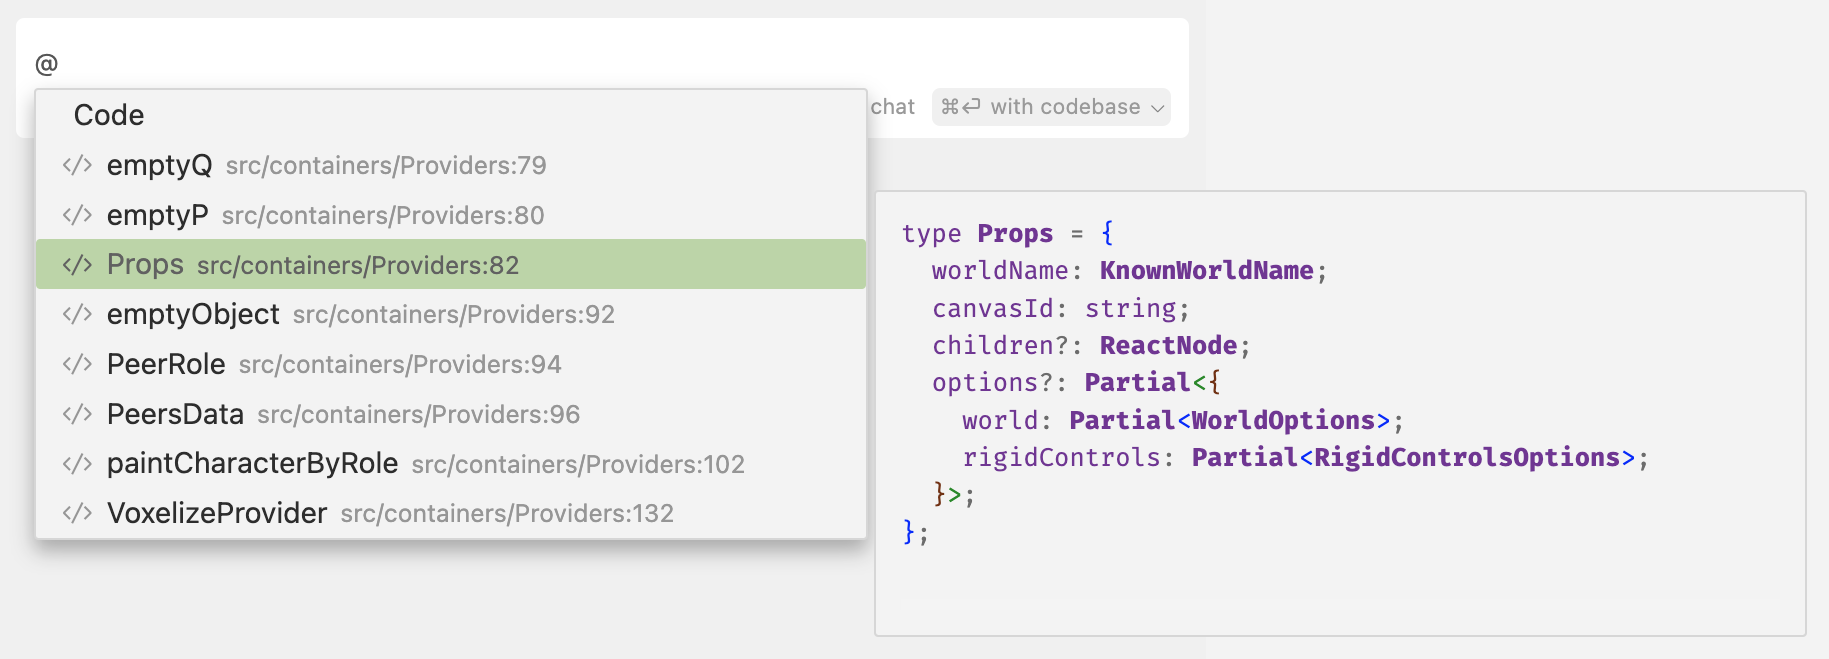Click the code icon next to Props
The image size is (1829, 659).
[77, 265]
